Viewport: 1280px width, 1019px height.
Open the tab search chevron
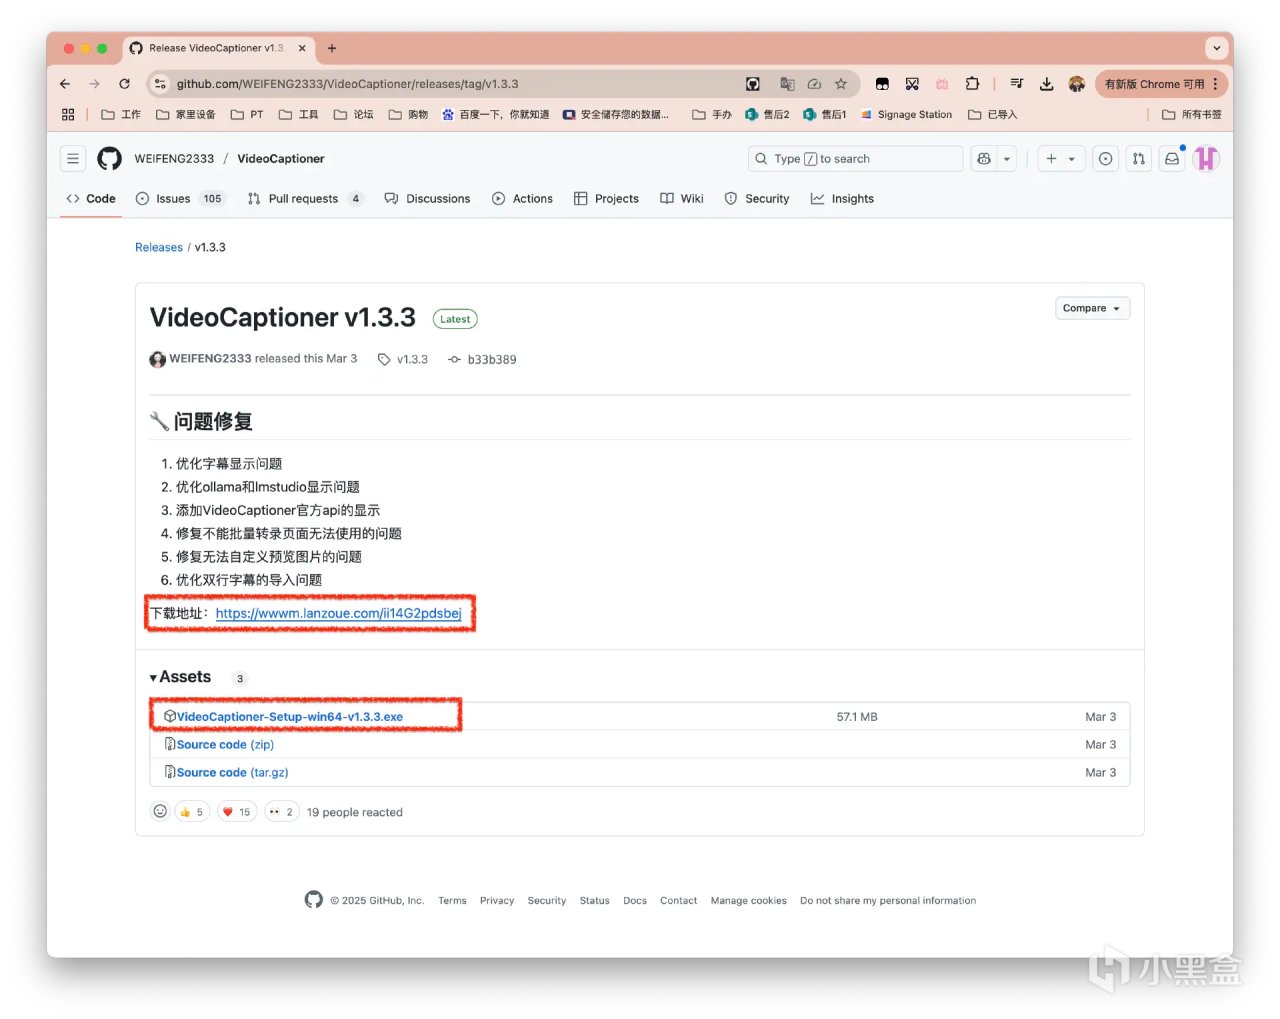point(1216,48)
